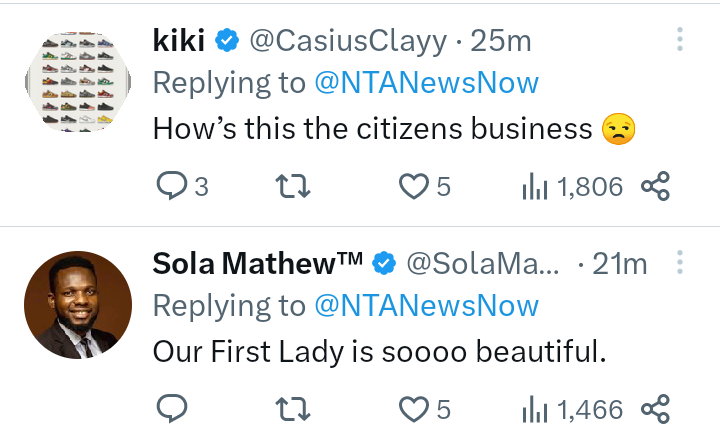Like kiki's tweet about citizens business
Screen dimensions: 720x436
[x=413, y=186]
